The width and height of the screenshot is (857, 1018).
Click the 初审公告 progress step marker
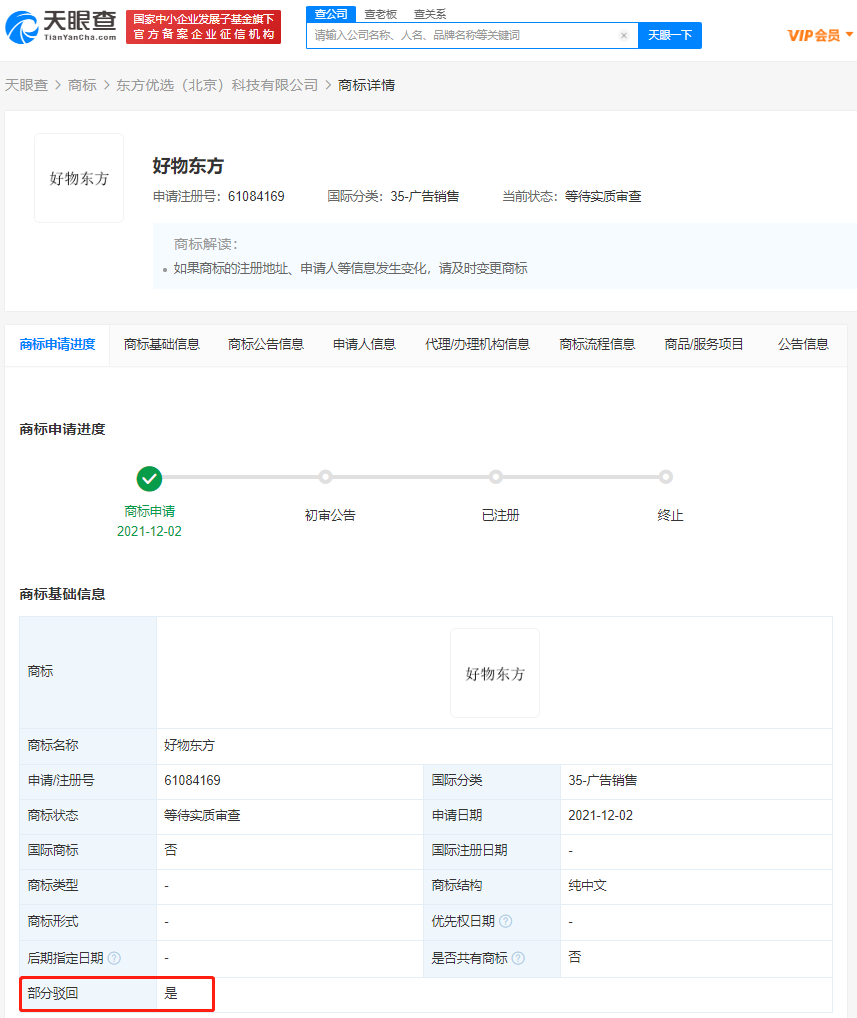[x=326, y=477]
